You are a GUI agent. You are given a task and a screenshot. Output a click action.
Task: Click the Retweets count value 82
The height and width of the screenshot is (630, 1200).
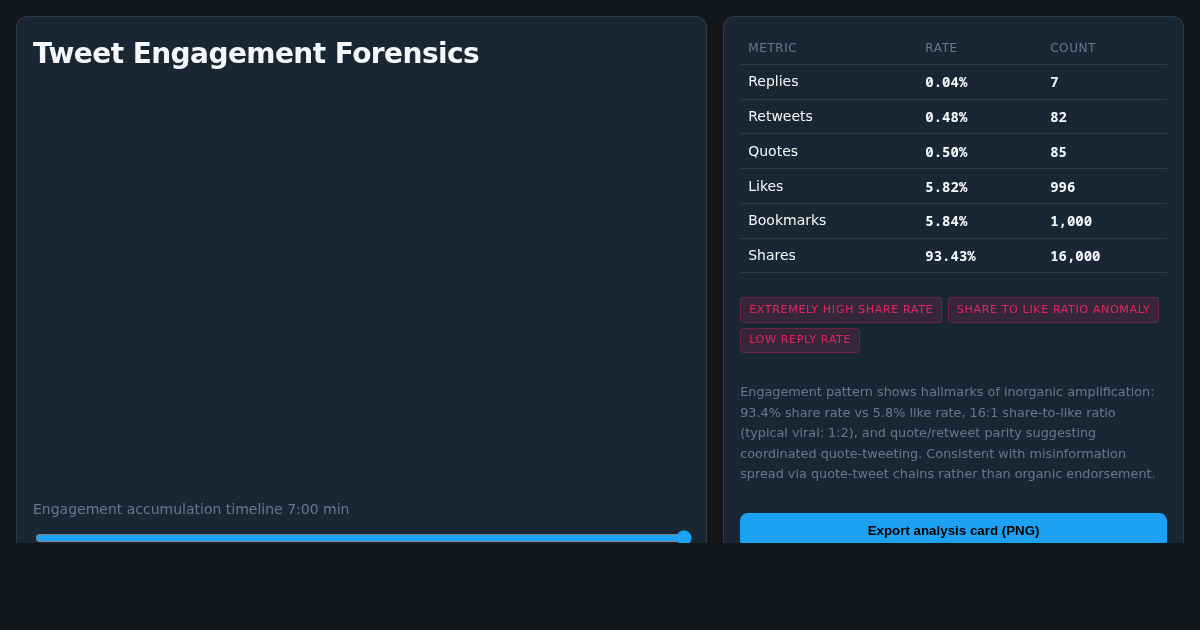coord(1058,117)
